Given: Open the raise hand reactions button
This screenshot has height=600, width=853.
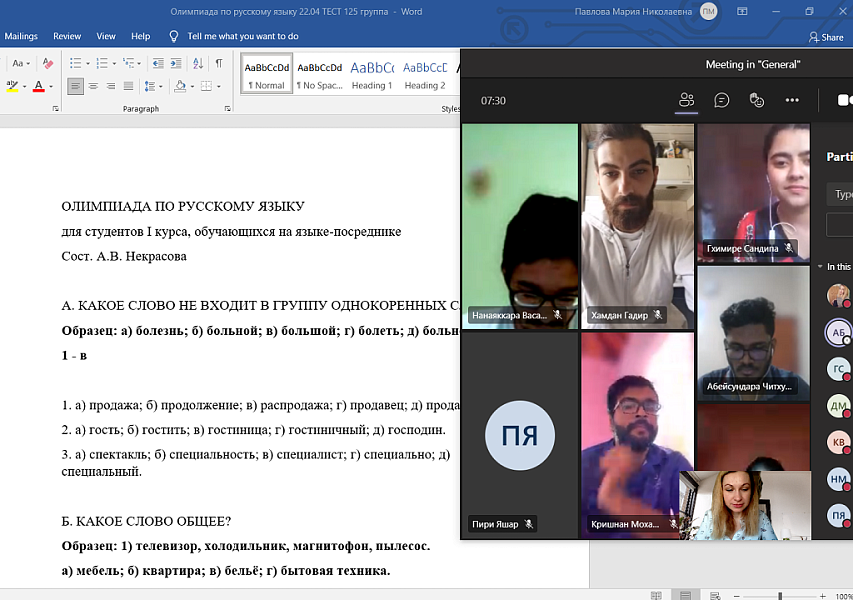Looking at the screenshot, I should [x=757, y=100].
